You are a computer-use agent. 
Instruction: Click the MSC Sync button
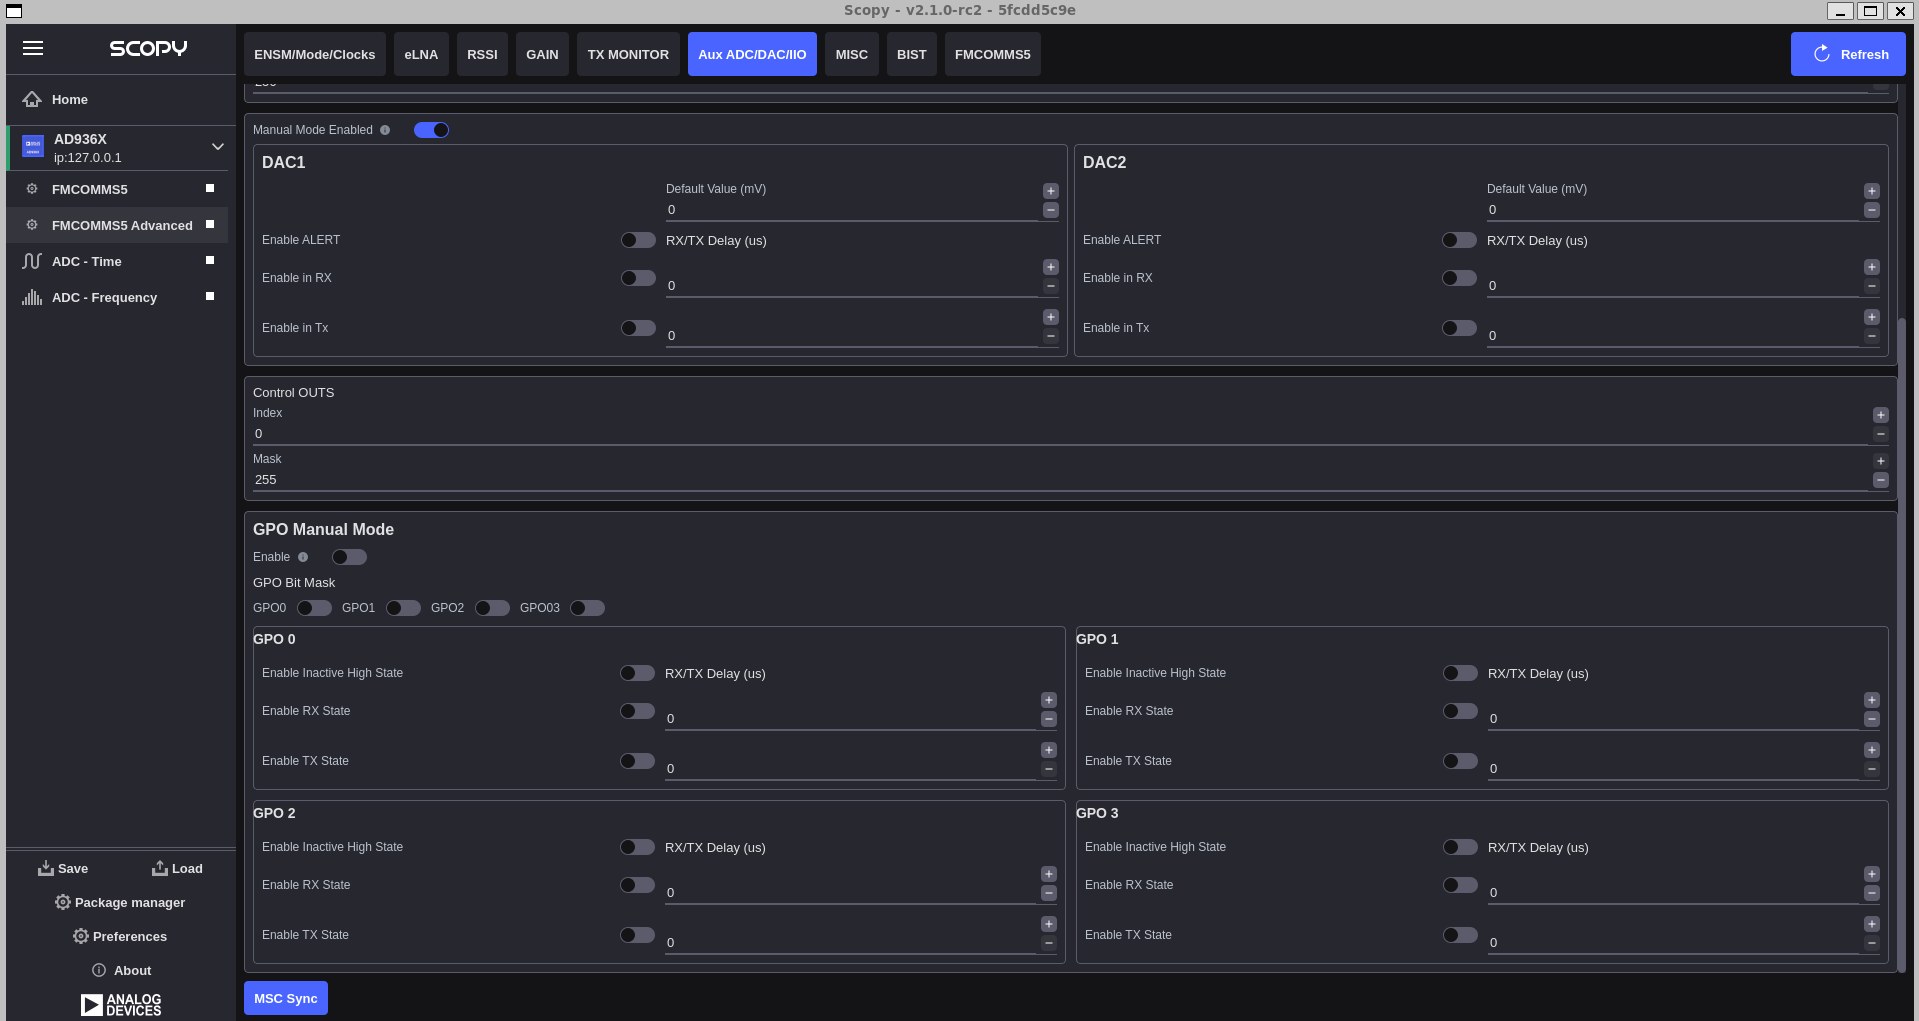[286, 998]
